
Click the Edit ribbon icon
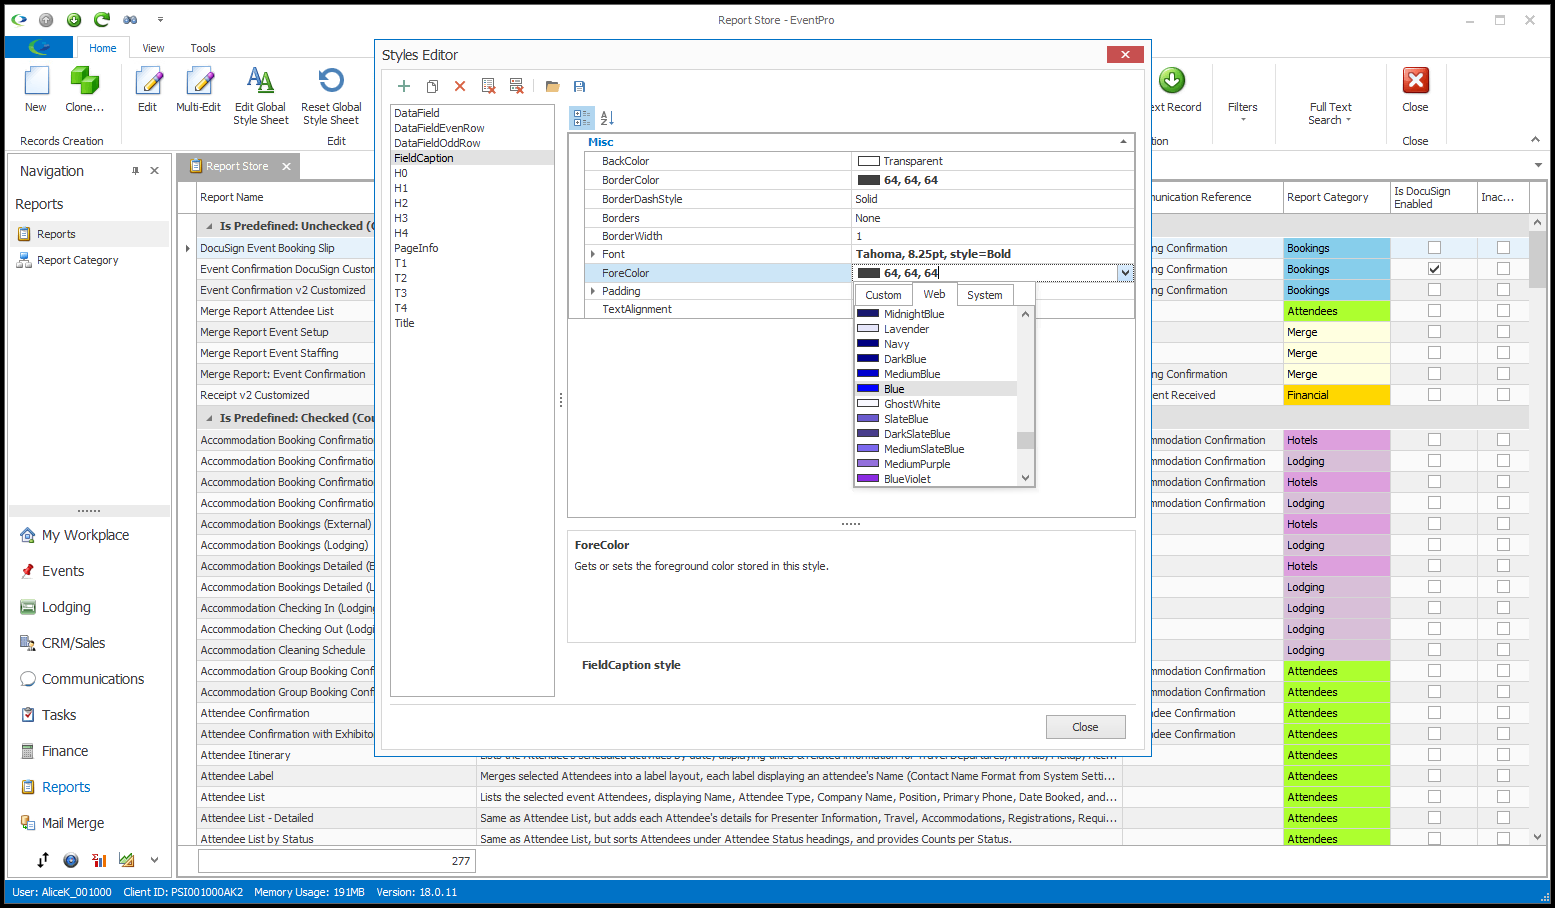148,81
